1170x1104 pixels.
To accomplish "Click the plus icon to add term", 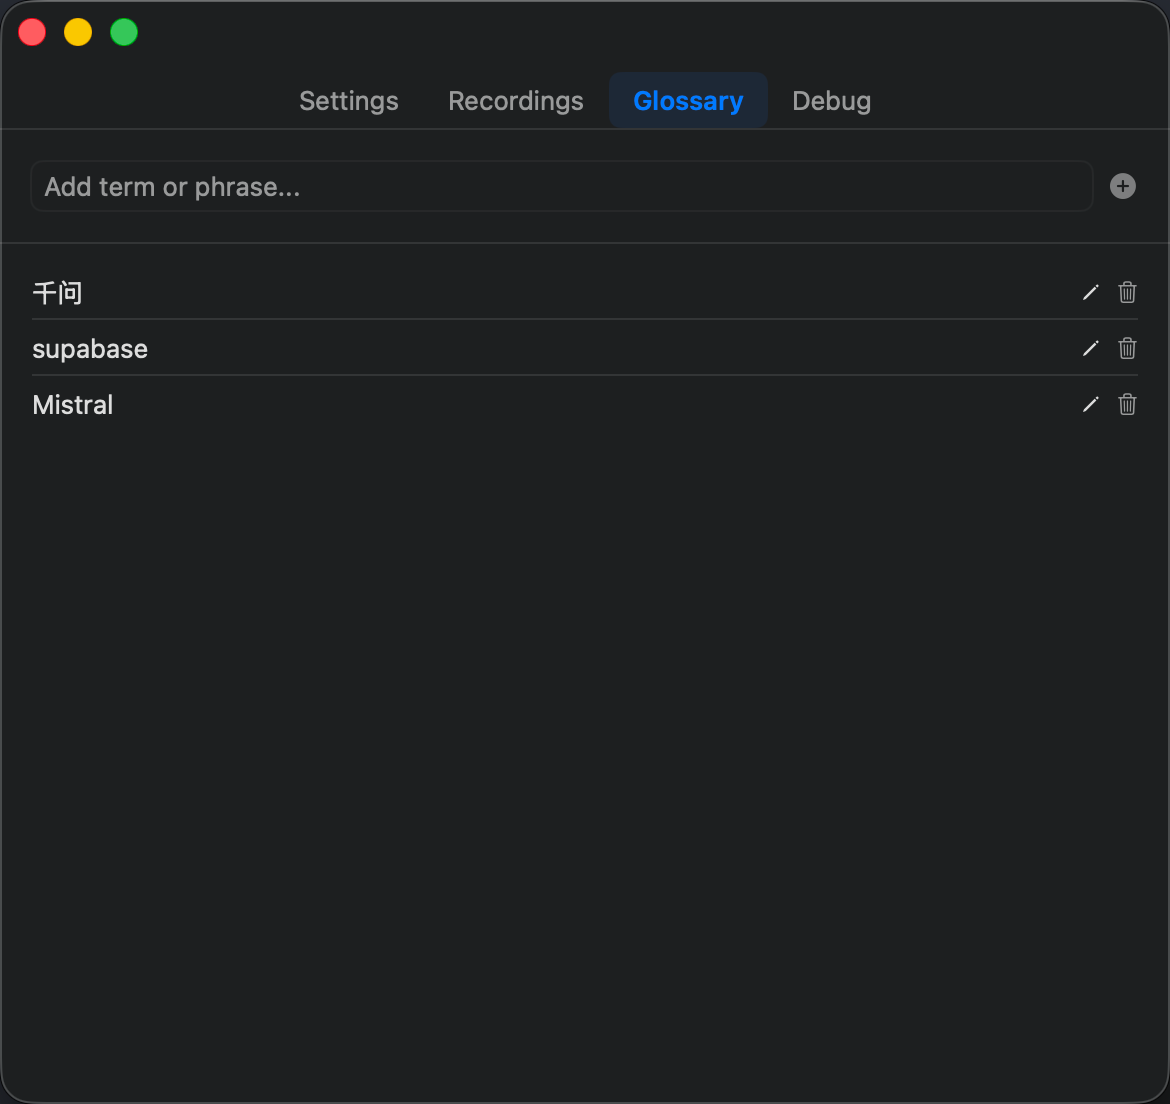I will (1123, 186).
